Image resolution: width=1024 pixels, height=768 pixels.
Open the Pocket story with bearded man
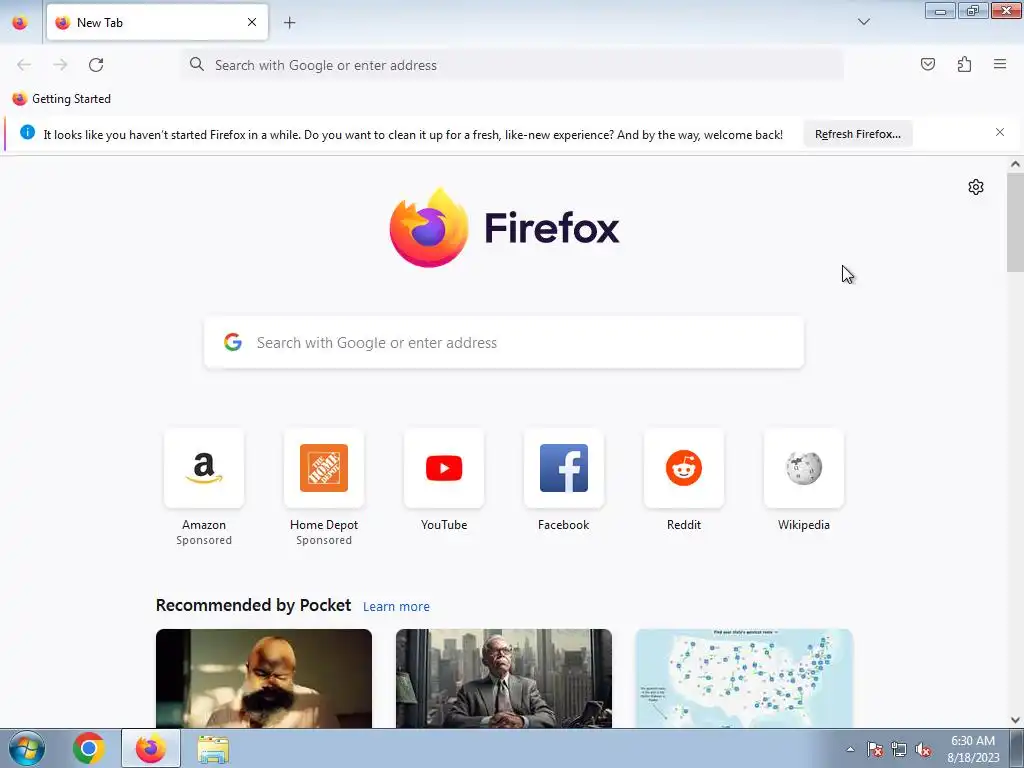pyautogui.click(x=264, y=679)
